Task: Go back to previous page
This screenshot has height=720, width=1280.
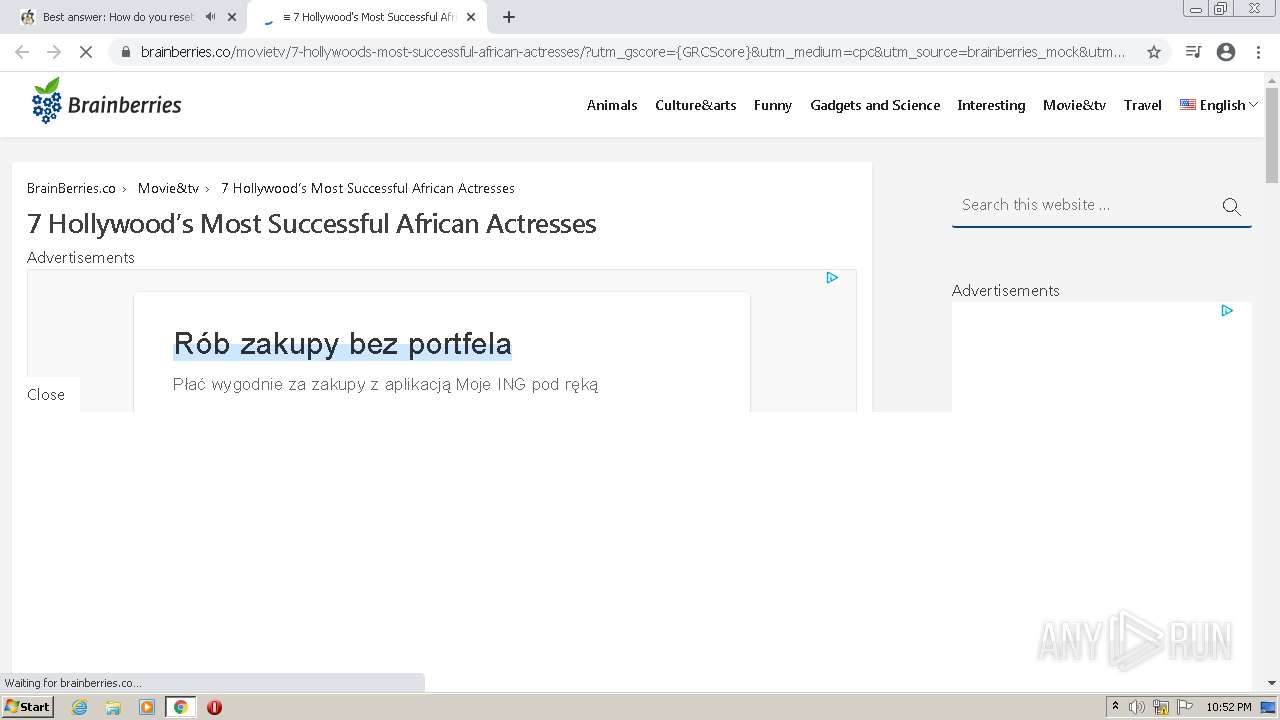Action: click(22, 52)
